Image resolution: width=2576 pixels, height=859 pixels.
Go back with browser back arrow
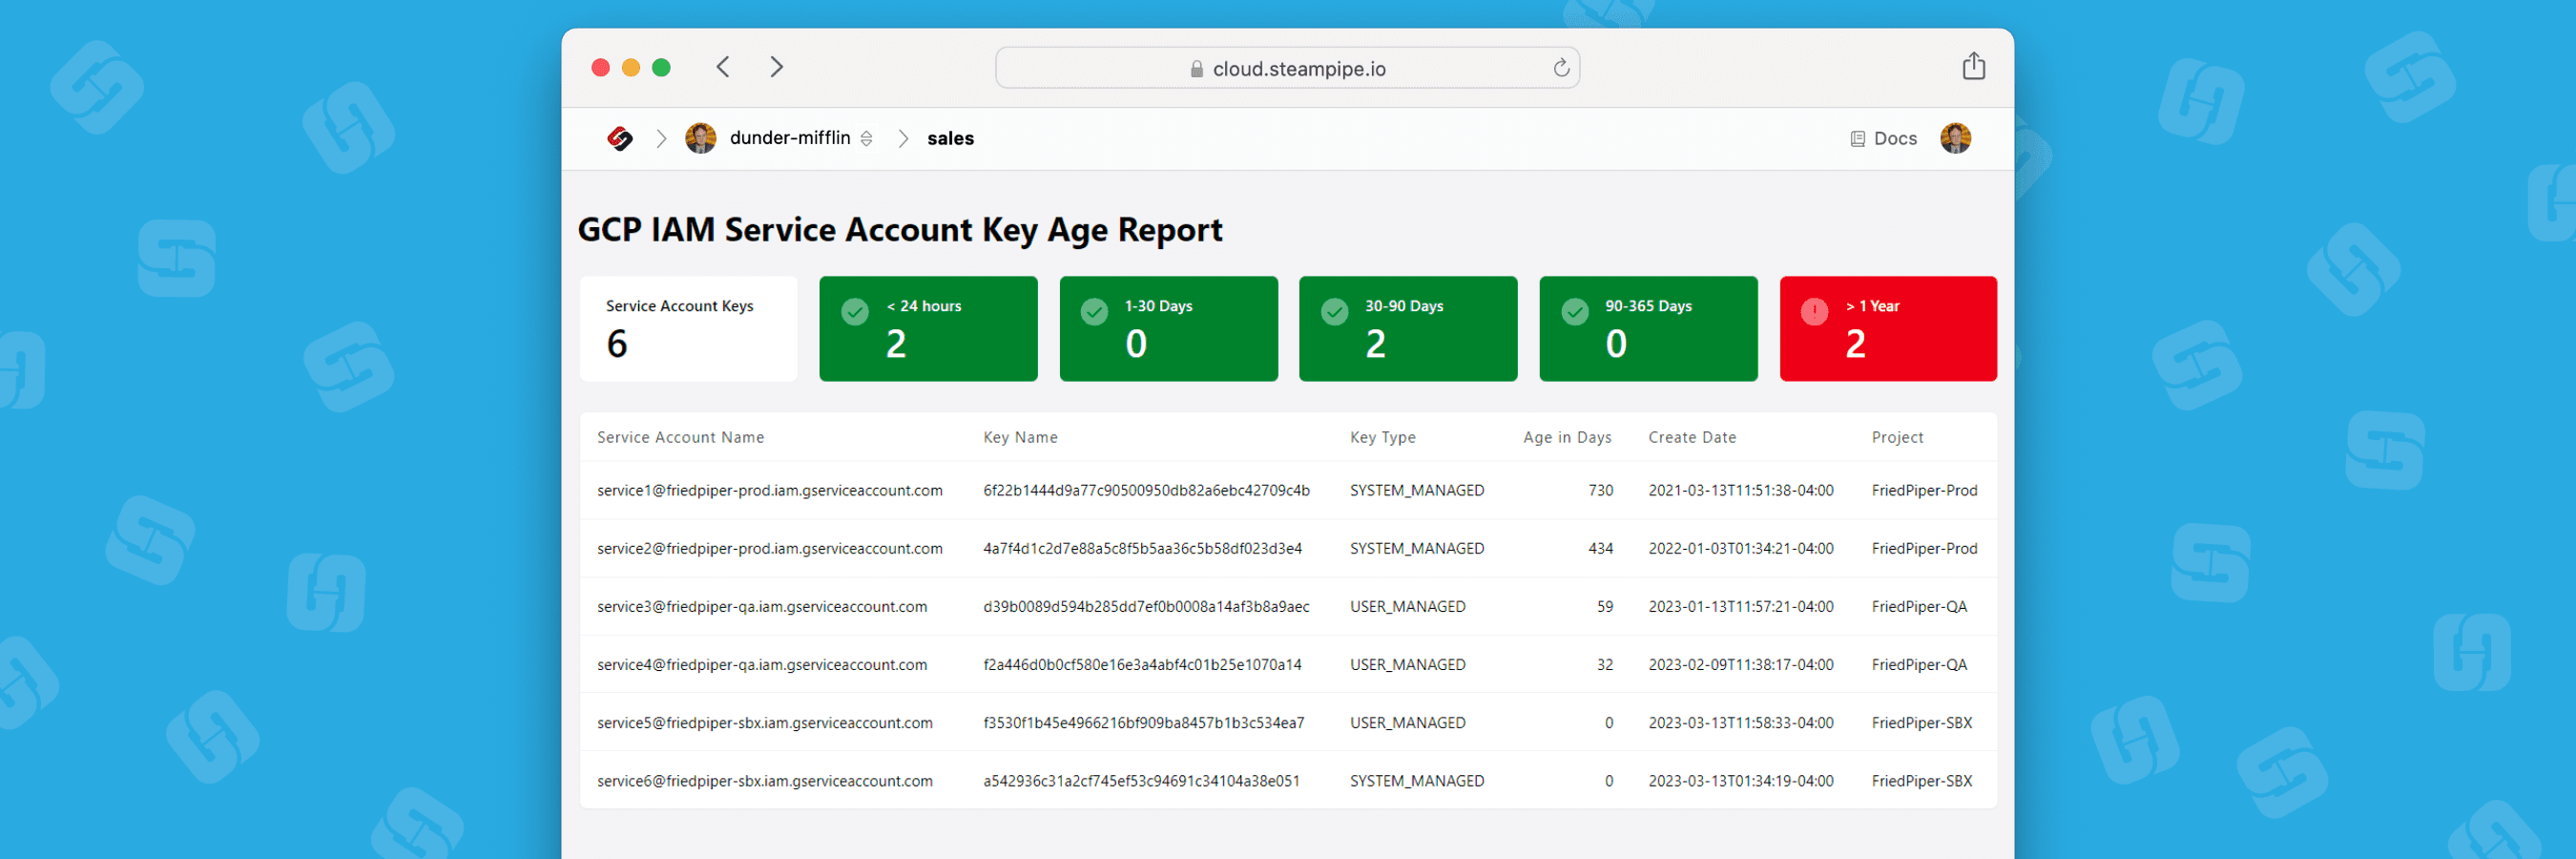(723, 67)
